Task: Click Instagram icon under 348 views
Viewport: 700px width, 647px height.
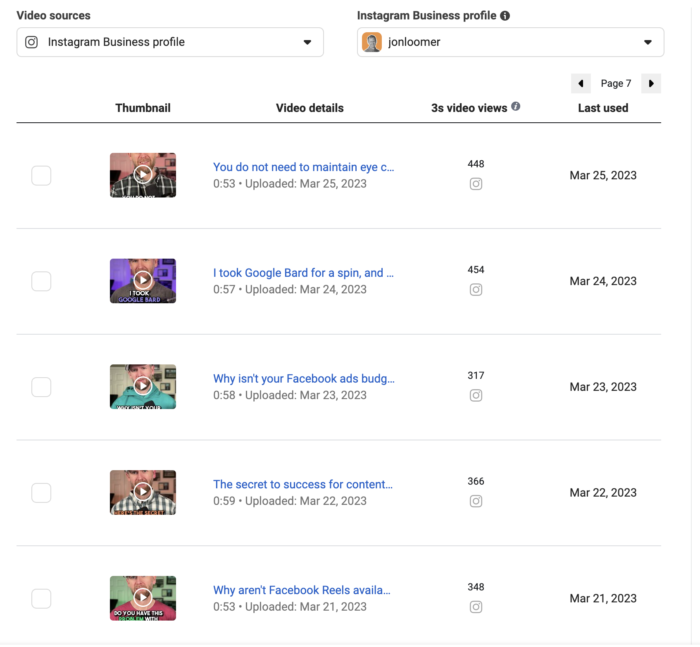Action: coord(476,607)
